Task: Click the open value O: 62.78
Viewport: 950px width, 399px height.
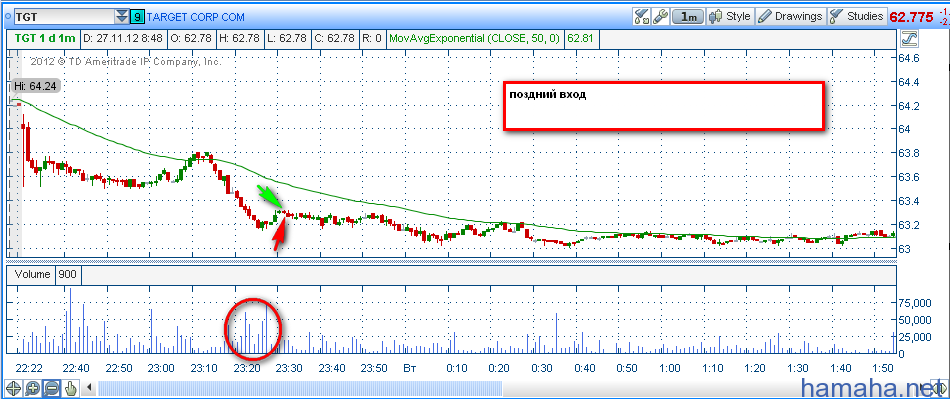Action: point(191,39)
